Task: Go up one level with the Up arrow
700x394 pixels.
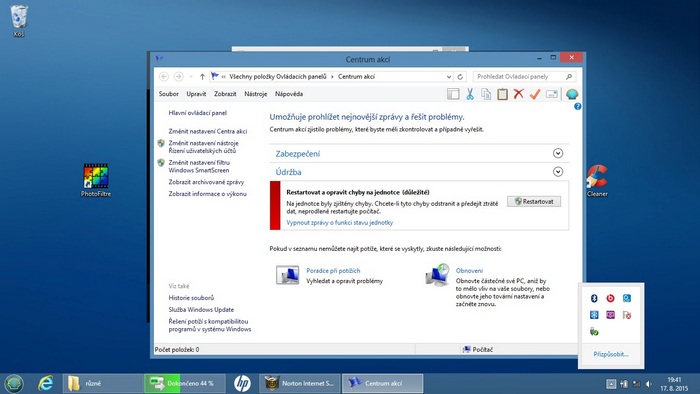Action: click(202, 77)
